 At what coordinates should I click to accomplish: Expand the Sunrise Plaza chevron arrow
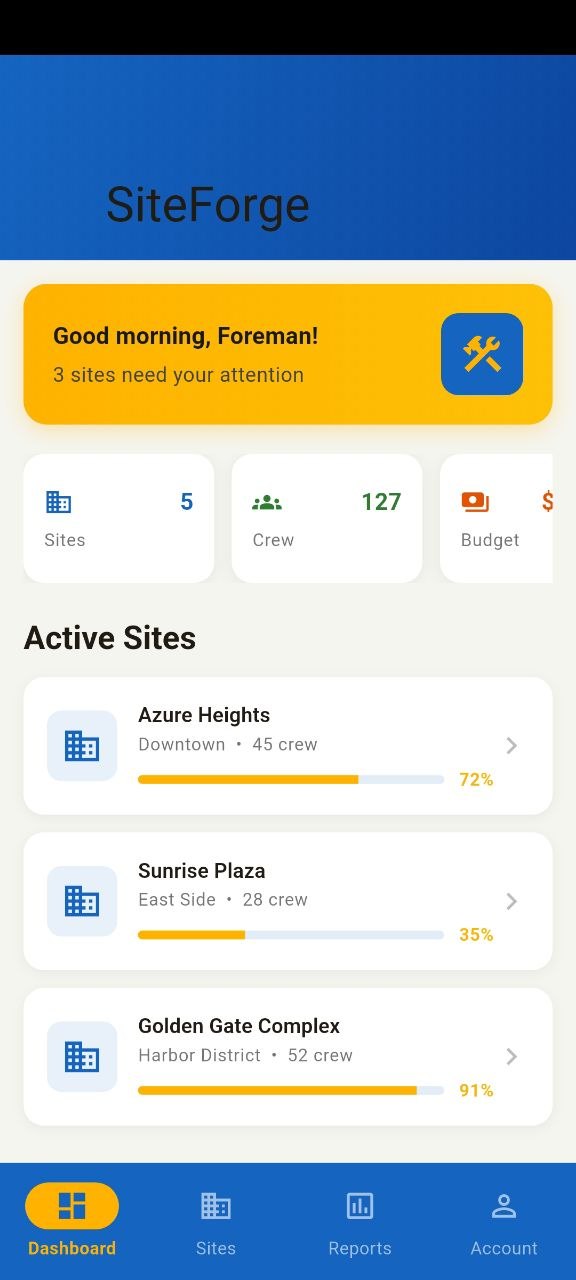tap(511, 900)
